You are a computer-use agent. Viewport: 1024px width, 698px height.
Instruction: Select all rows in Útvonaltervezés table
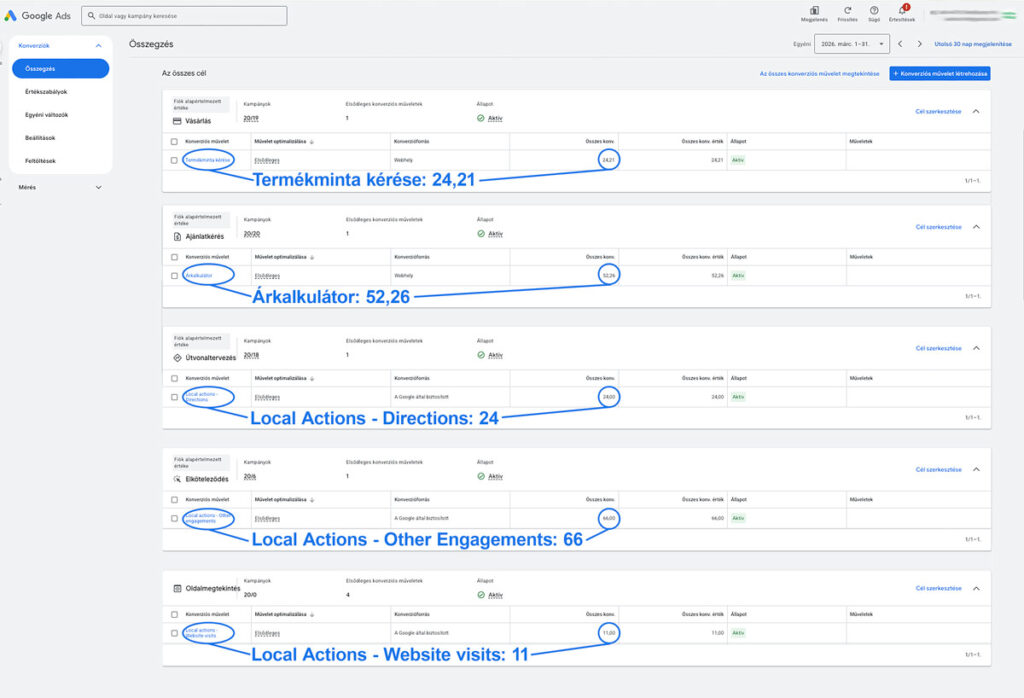pos(174,378)
